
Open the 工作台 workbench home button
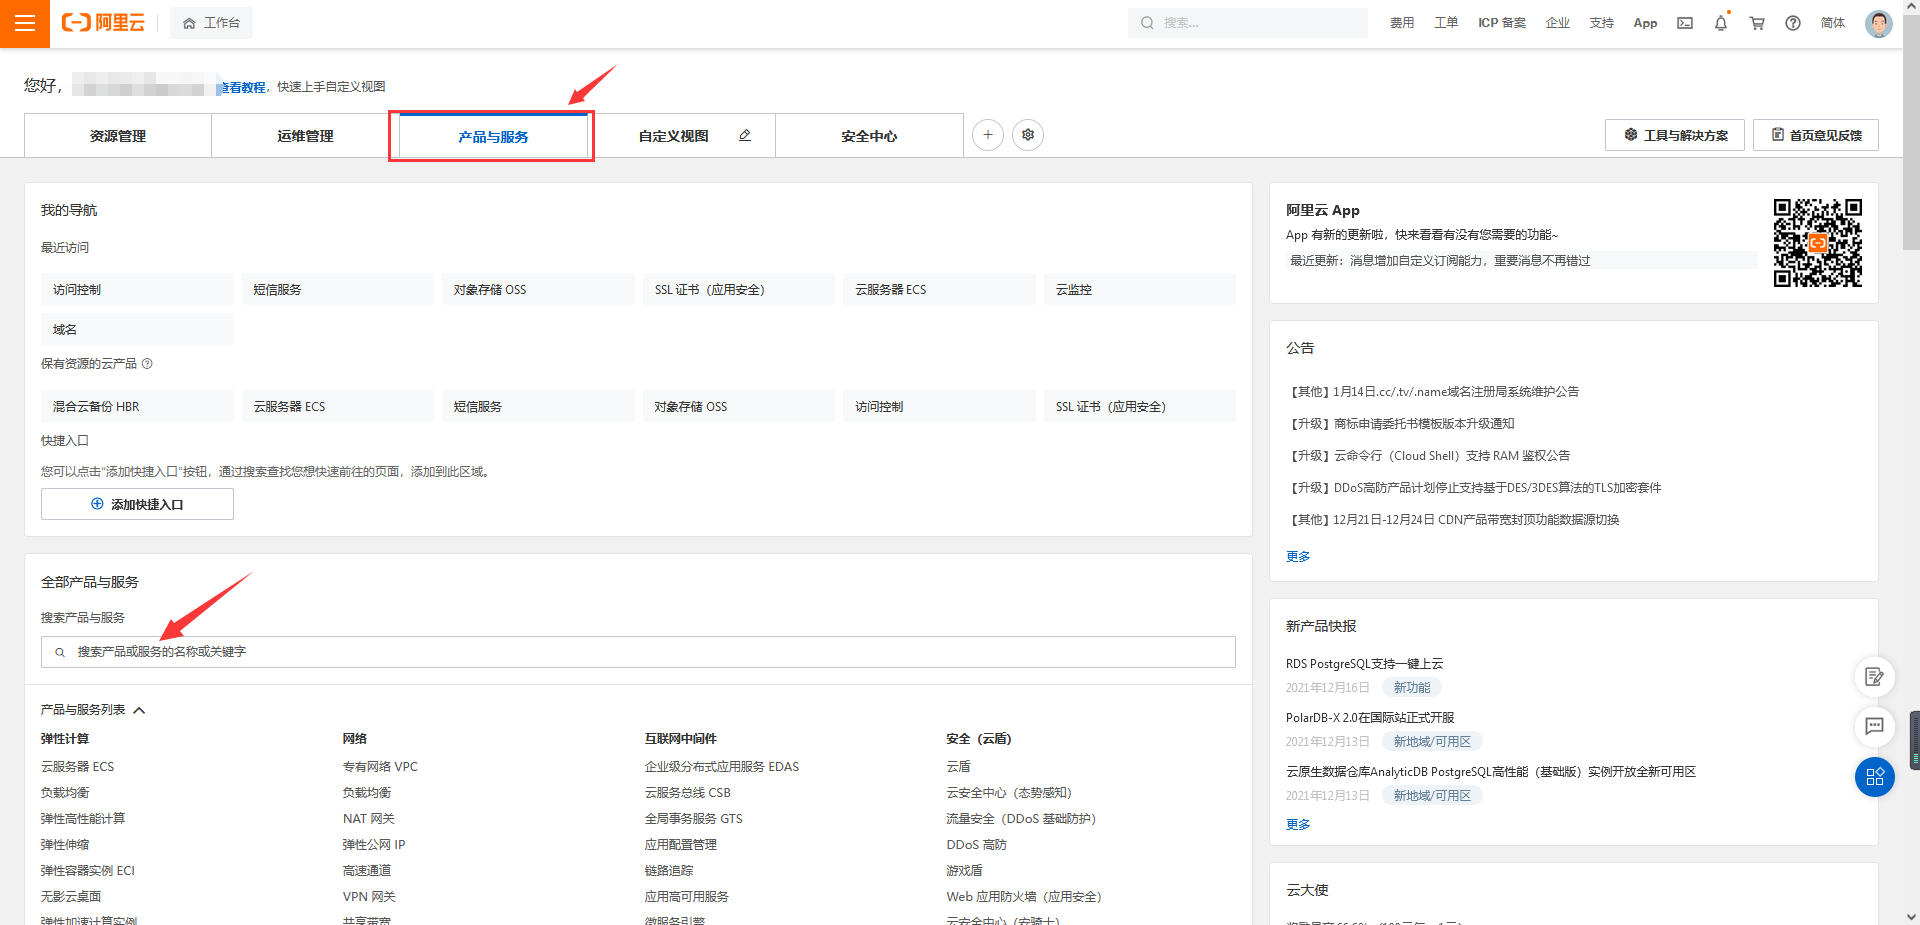tap(211, 23)
